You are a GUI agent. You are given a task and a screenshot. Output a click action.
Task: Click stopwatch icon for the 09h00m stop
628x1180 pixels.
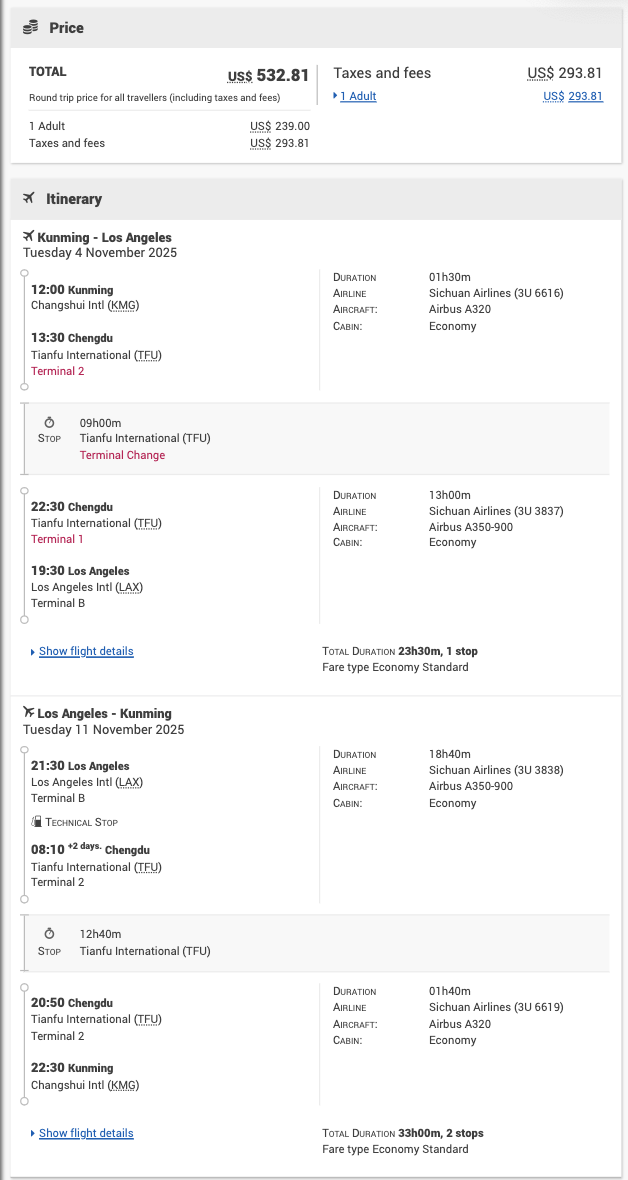tap(50, 423)
